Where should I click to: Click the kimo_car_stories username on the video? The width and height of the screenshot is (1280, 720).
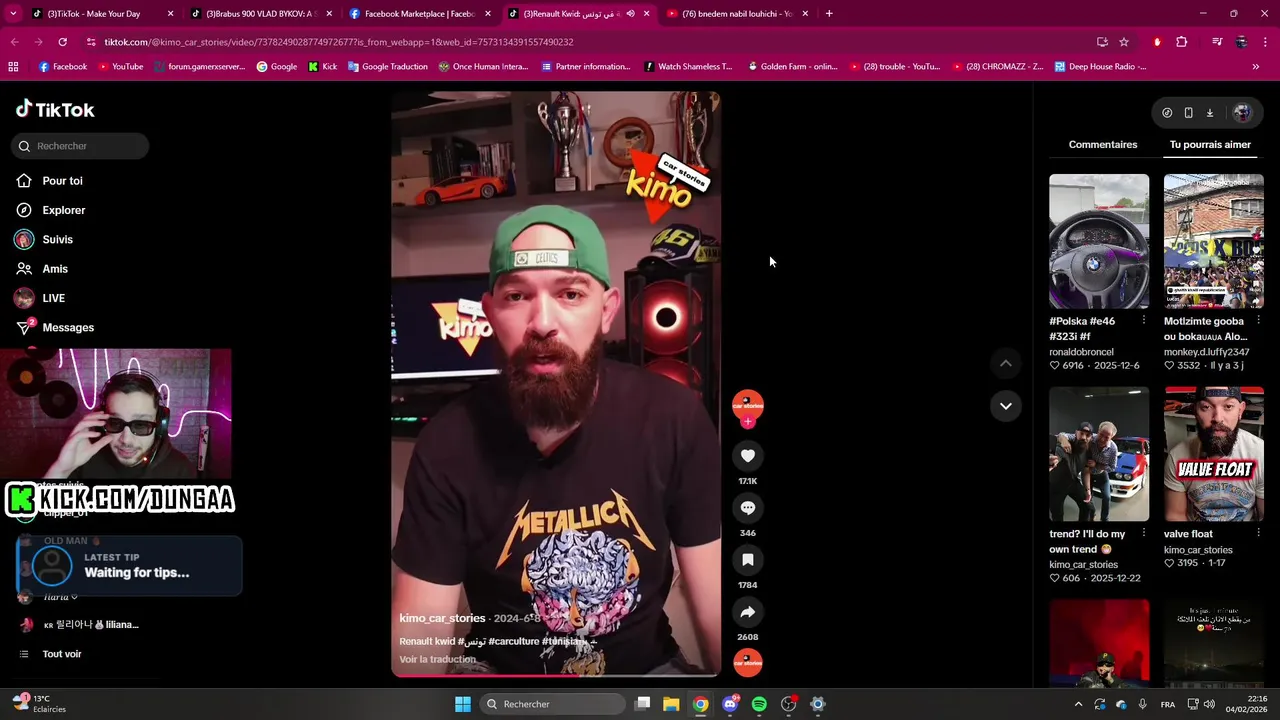(x=442, y=619)
